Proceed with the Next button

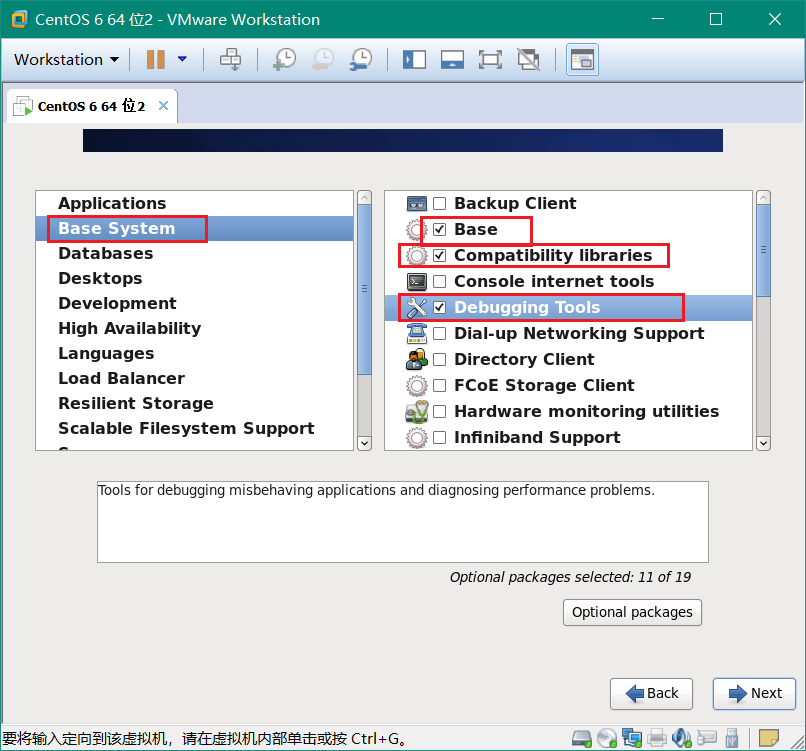pyautogui.click(x=755, y=693)
